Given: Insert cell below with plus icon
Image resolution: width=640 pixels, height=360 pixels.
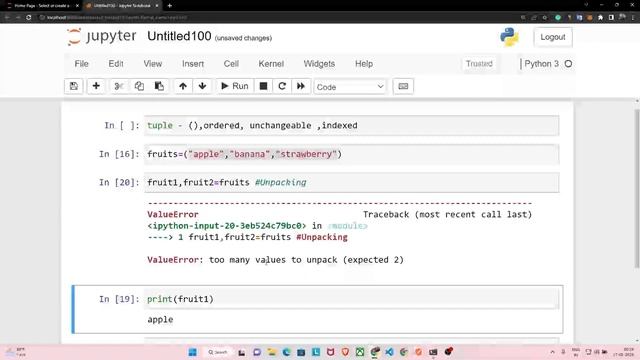Looking at the screenshot, I should (96, 86).
